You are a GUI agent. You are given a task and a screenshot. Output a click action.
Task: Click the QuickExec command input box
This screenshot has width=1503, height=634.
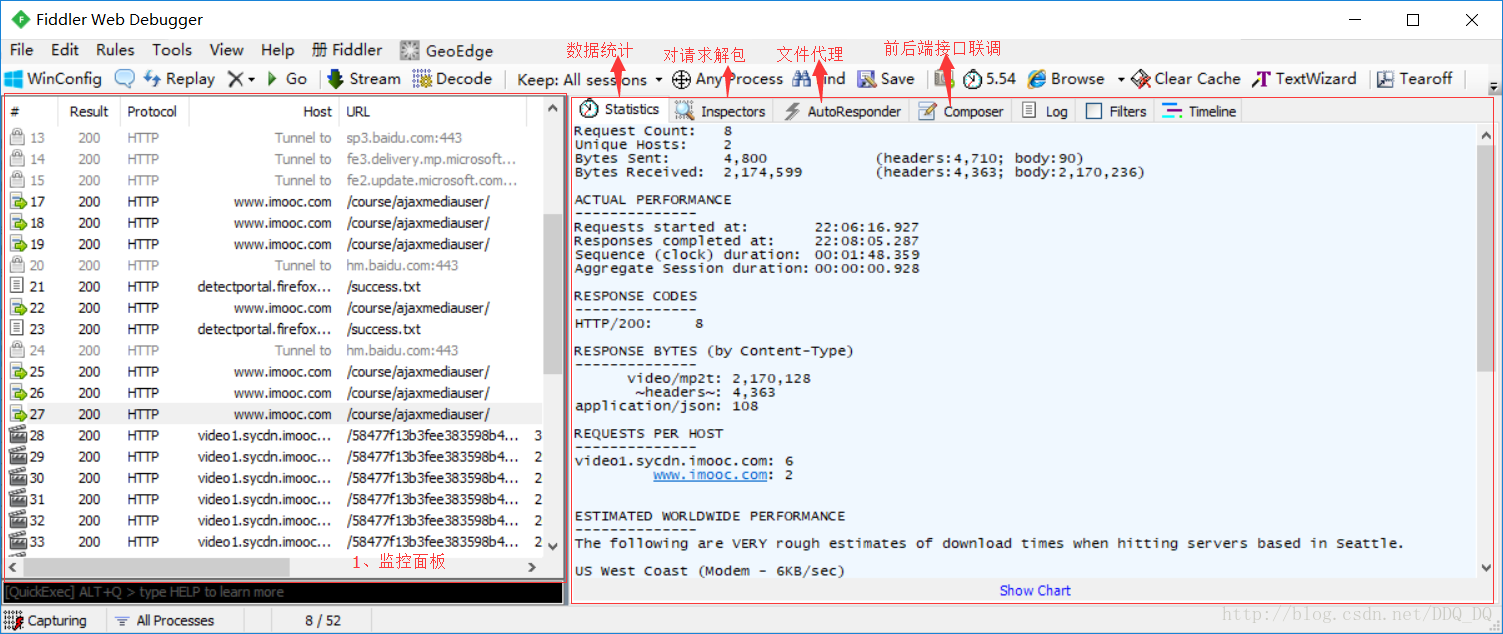pyautogui.click(x=283, y=592)
